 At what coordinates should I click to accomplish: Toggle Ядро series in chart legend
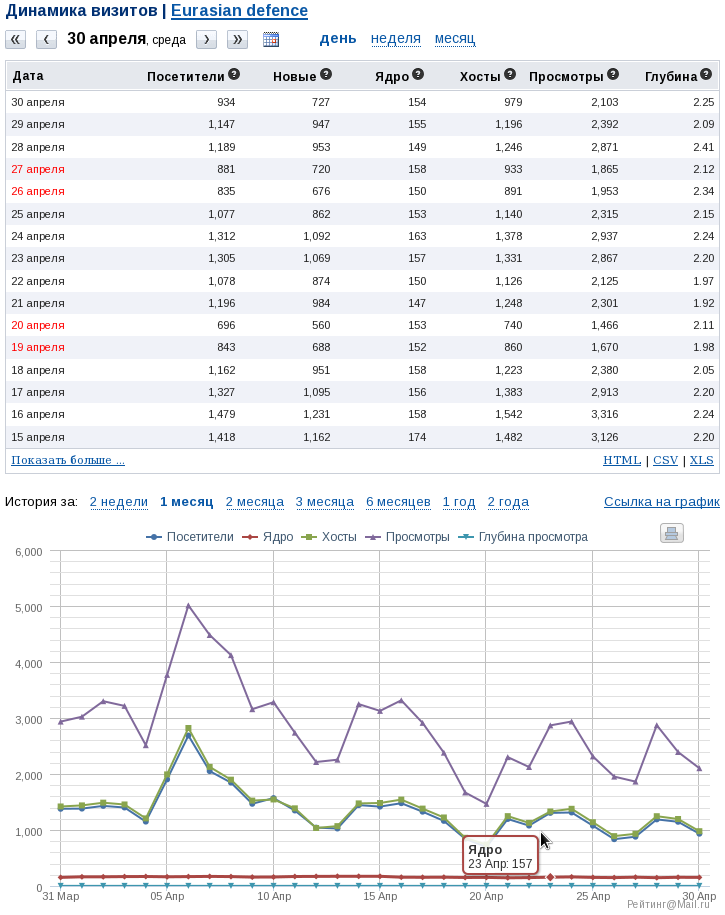267,537
